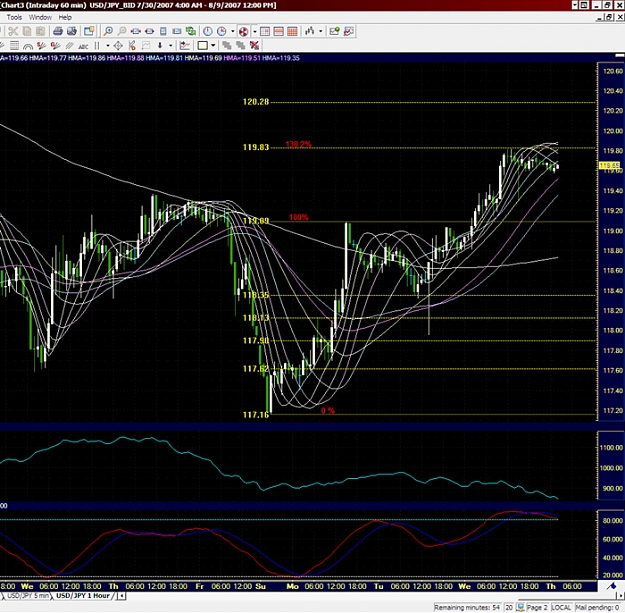Click the chart with trendline icon

pos(185,45)
